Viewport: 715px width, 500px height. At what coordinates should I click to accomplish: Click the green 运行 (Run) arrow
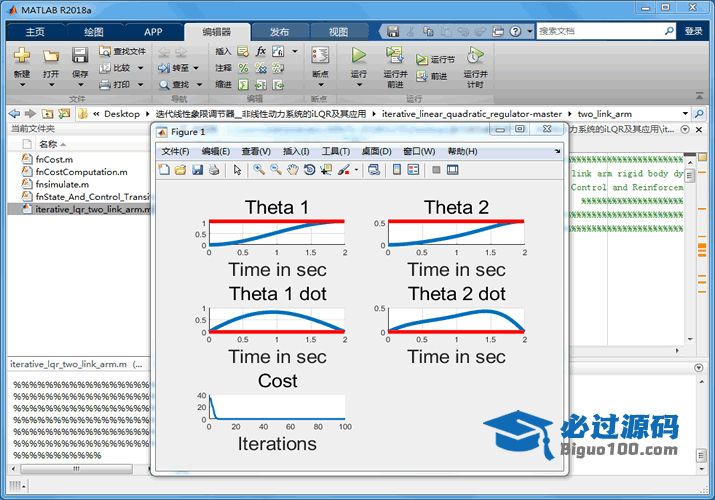(358, 56)
